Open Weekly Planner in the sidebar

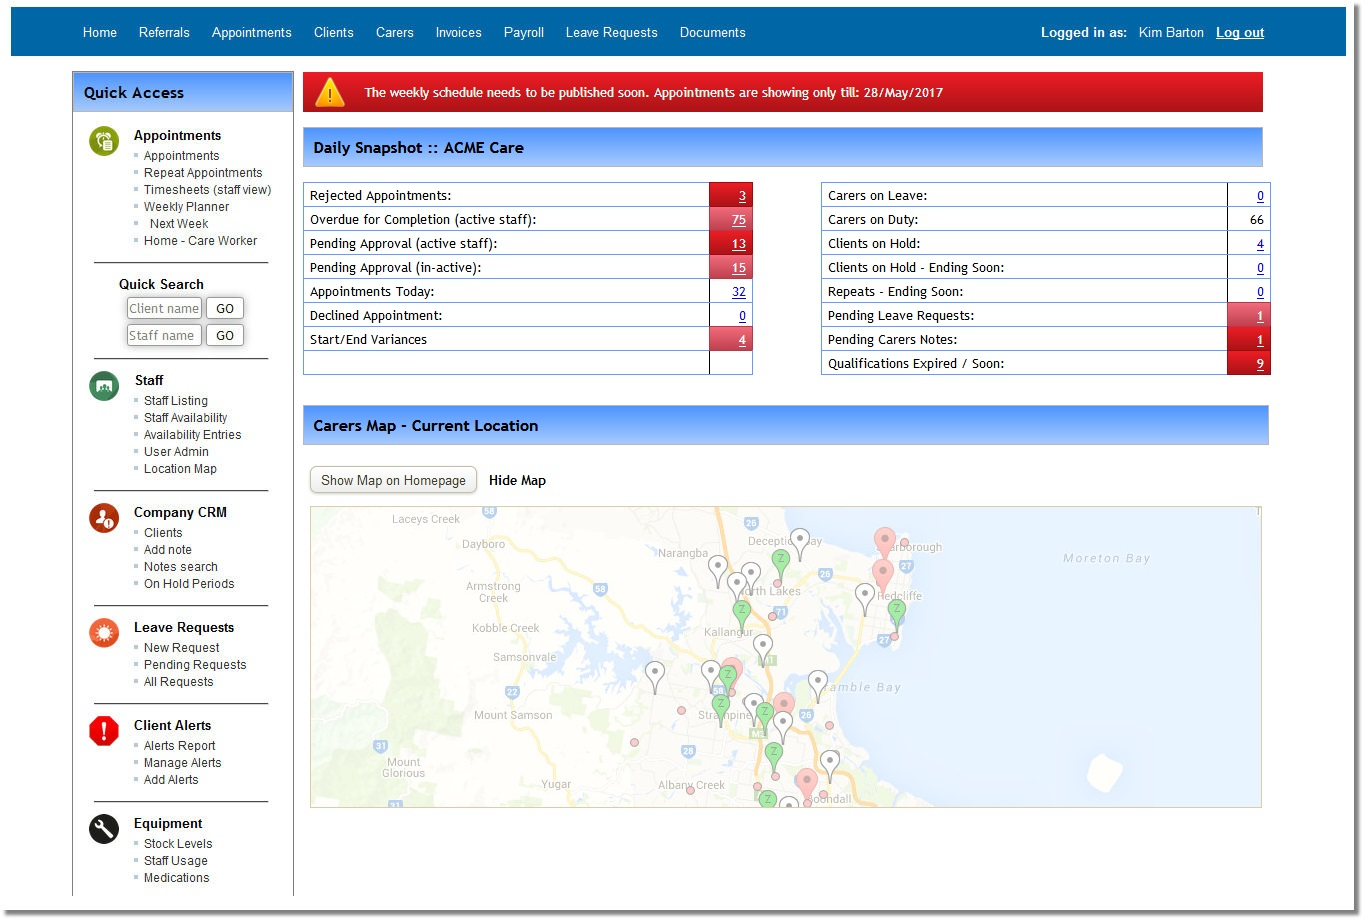pyautogui.click(x=186, y=207)
